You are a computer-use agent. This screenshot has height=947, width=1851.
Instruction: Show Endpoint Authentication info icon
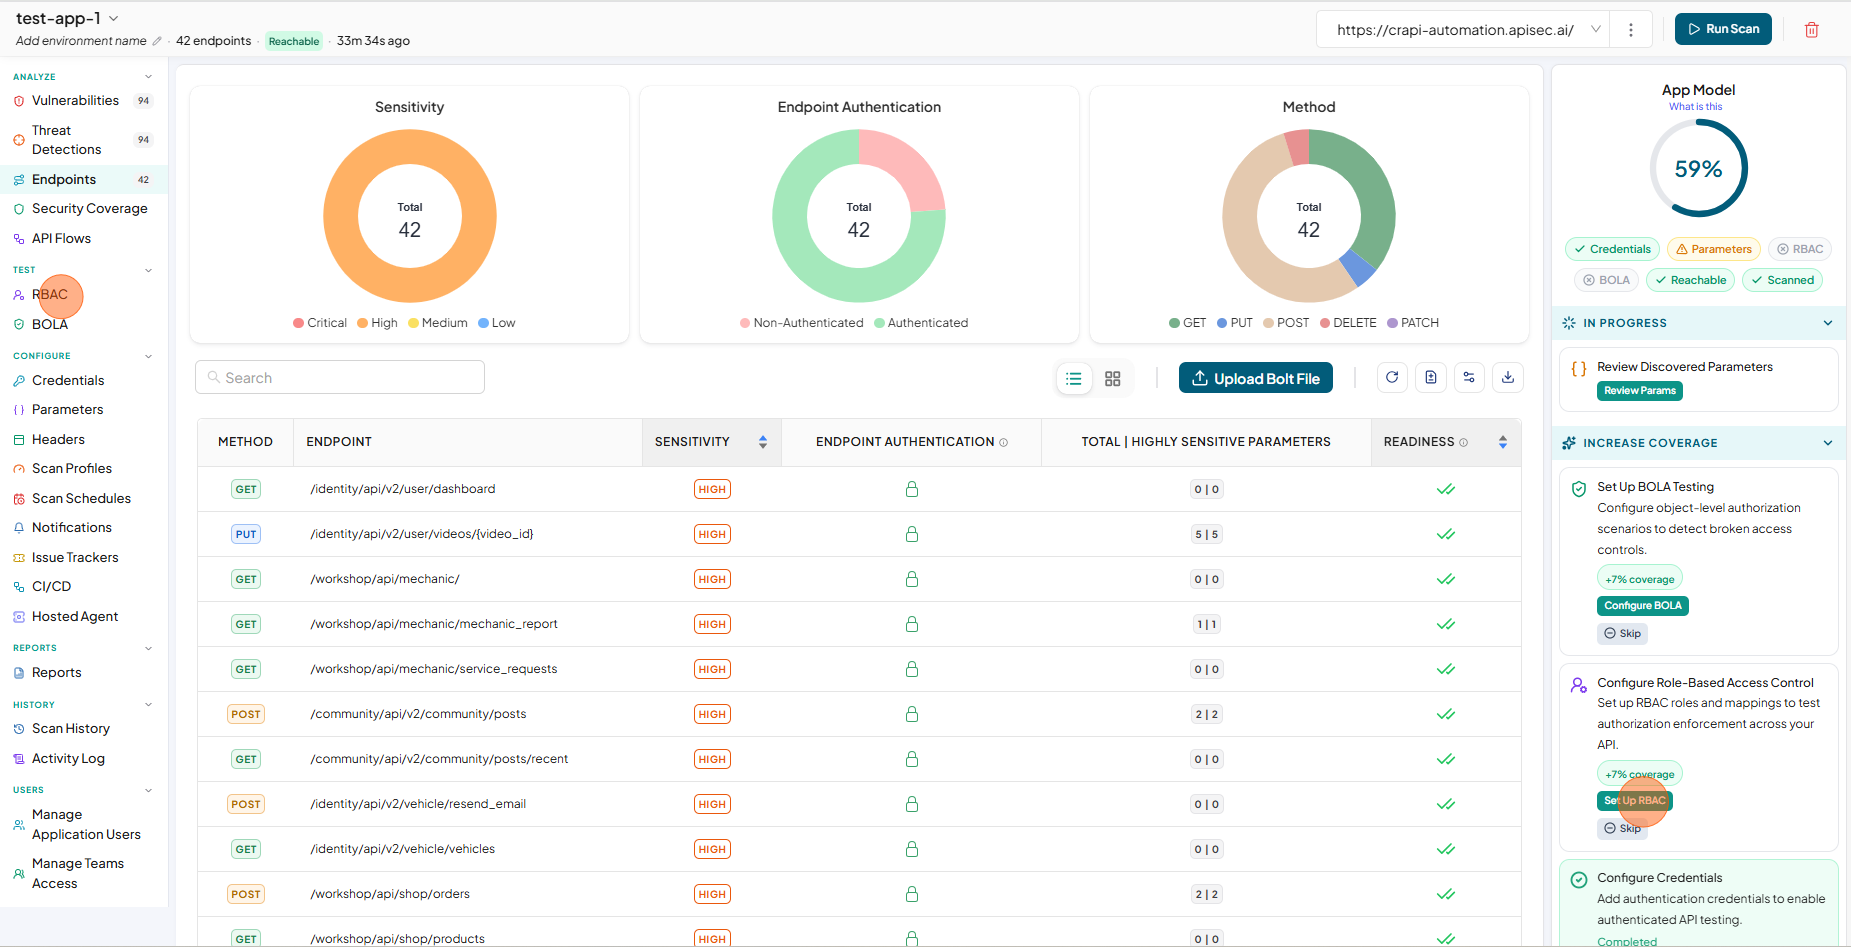pos(1004,442)
